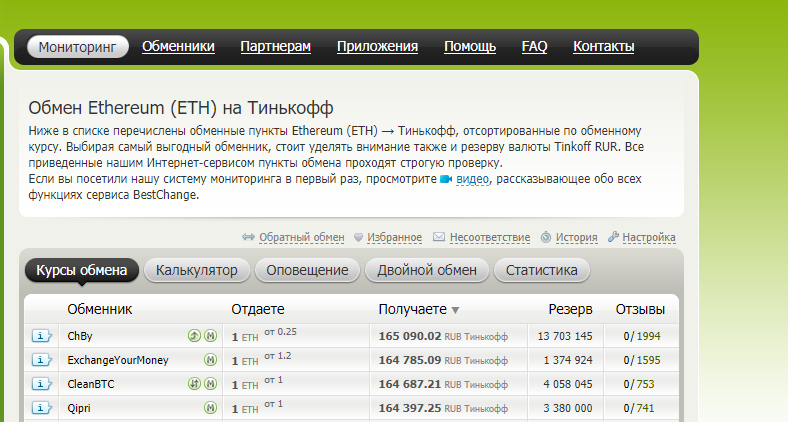Screen dimensions: 788x422
Task: Open info icon for Qipri row
Action: pyautogui.click(x=42, y=408)
